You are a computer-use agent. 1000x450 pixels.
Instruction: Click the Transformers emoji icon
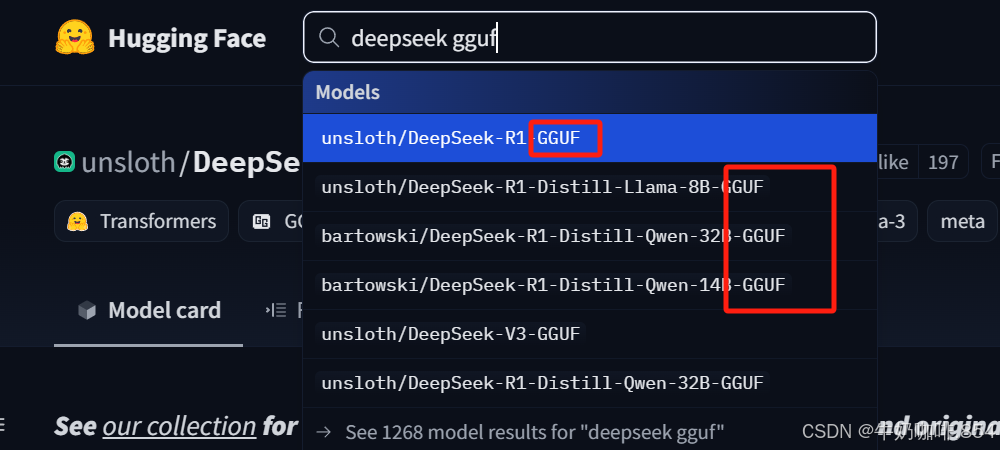(x=78, y=221)
